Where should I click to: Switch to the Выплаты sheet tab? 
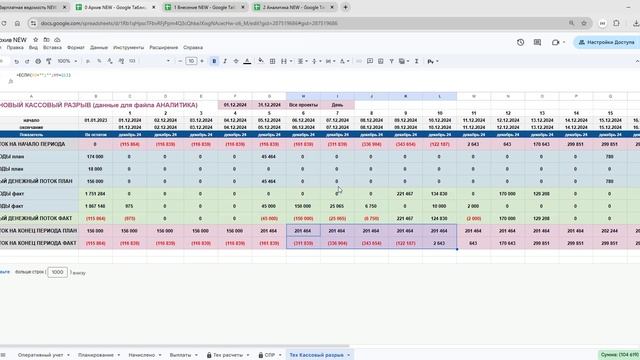(x=180, y=355)
